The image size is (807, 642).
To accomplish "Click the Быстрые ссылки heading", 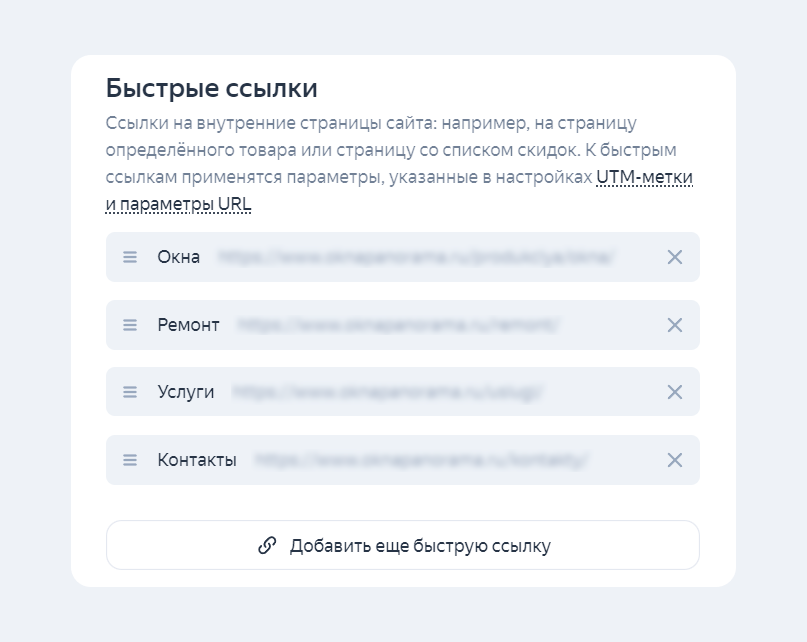I will point(212,88).
